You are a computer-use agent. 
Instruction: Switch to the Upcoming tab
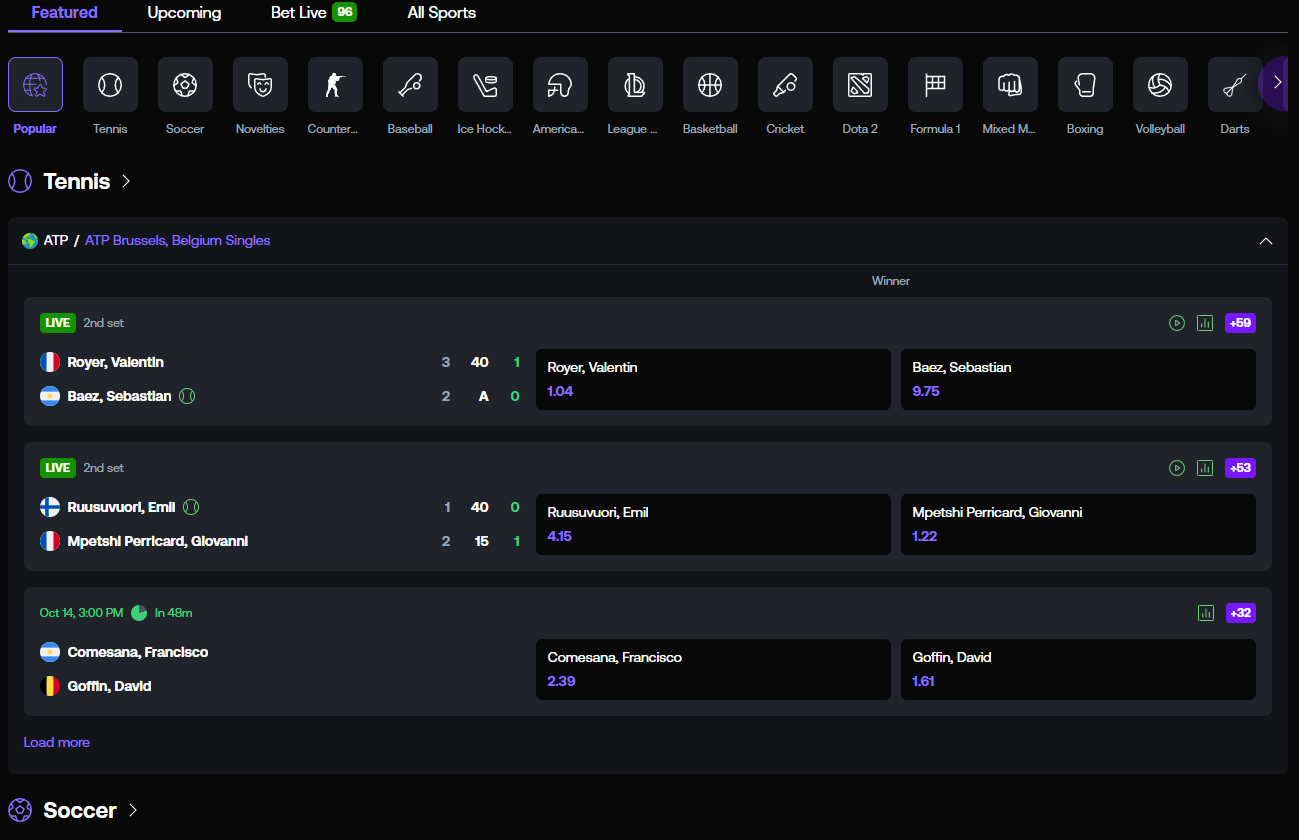[184, 13]
